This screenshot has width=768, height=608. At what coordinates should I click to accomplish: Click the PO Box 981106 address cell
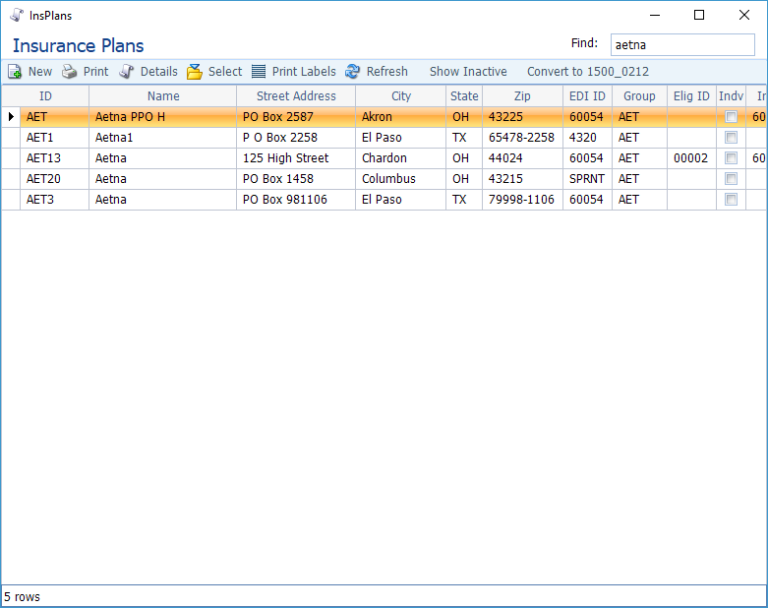coord(296,199)
